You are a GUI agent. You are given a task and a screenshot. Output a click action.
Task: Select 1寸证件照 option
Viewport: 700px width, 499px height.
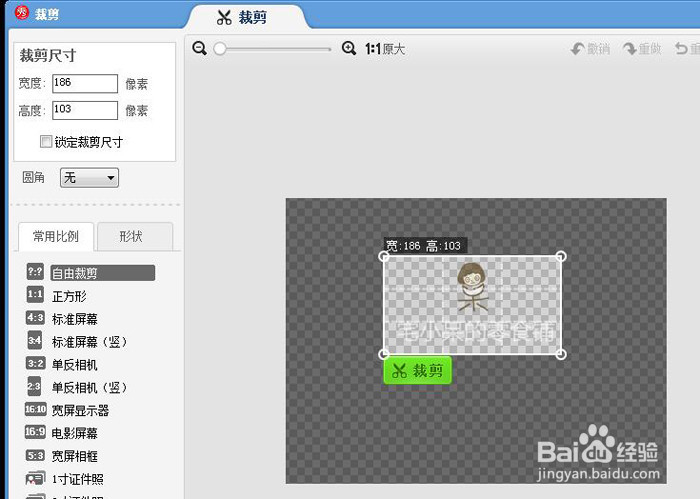[x=78, y=479]
